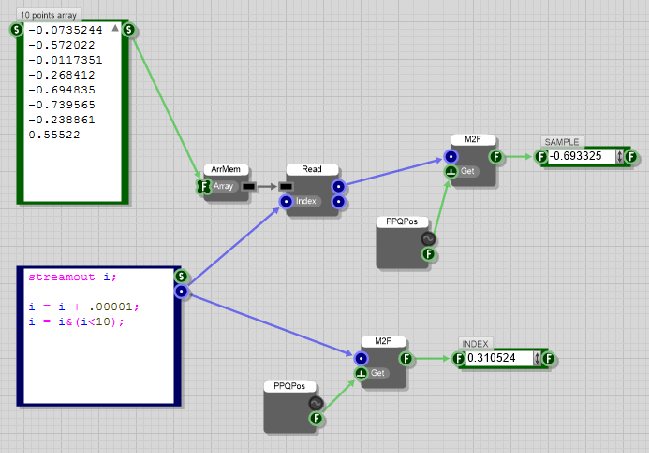649x453 pixels.
Task: Click the SAMPLE value spinner arrows
Action: tap(620, 156)
